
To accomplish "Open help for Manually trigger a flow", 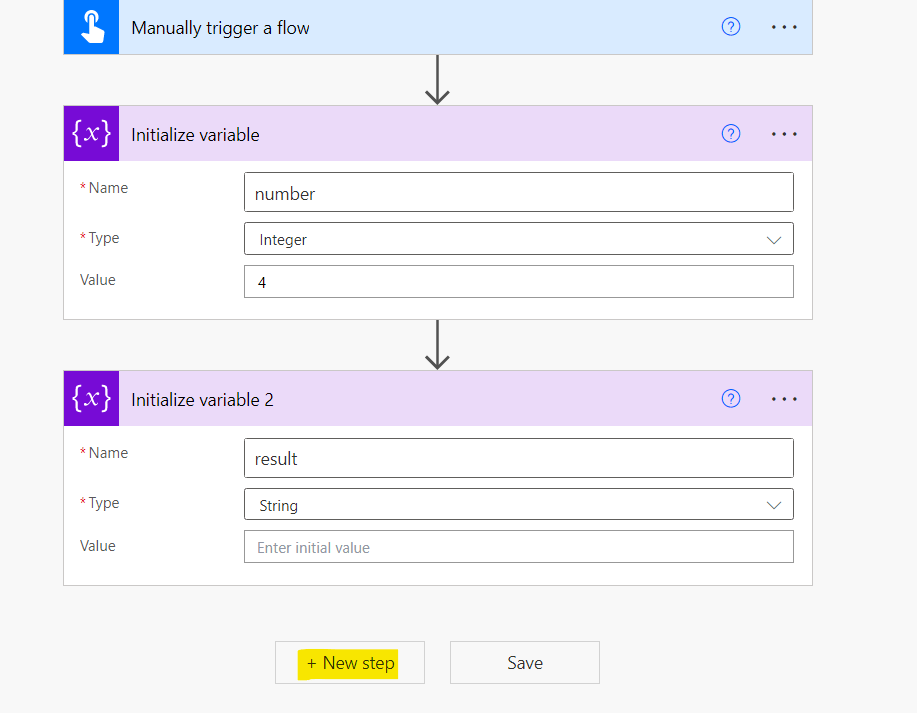I will coord(731,27).
